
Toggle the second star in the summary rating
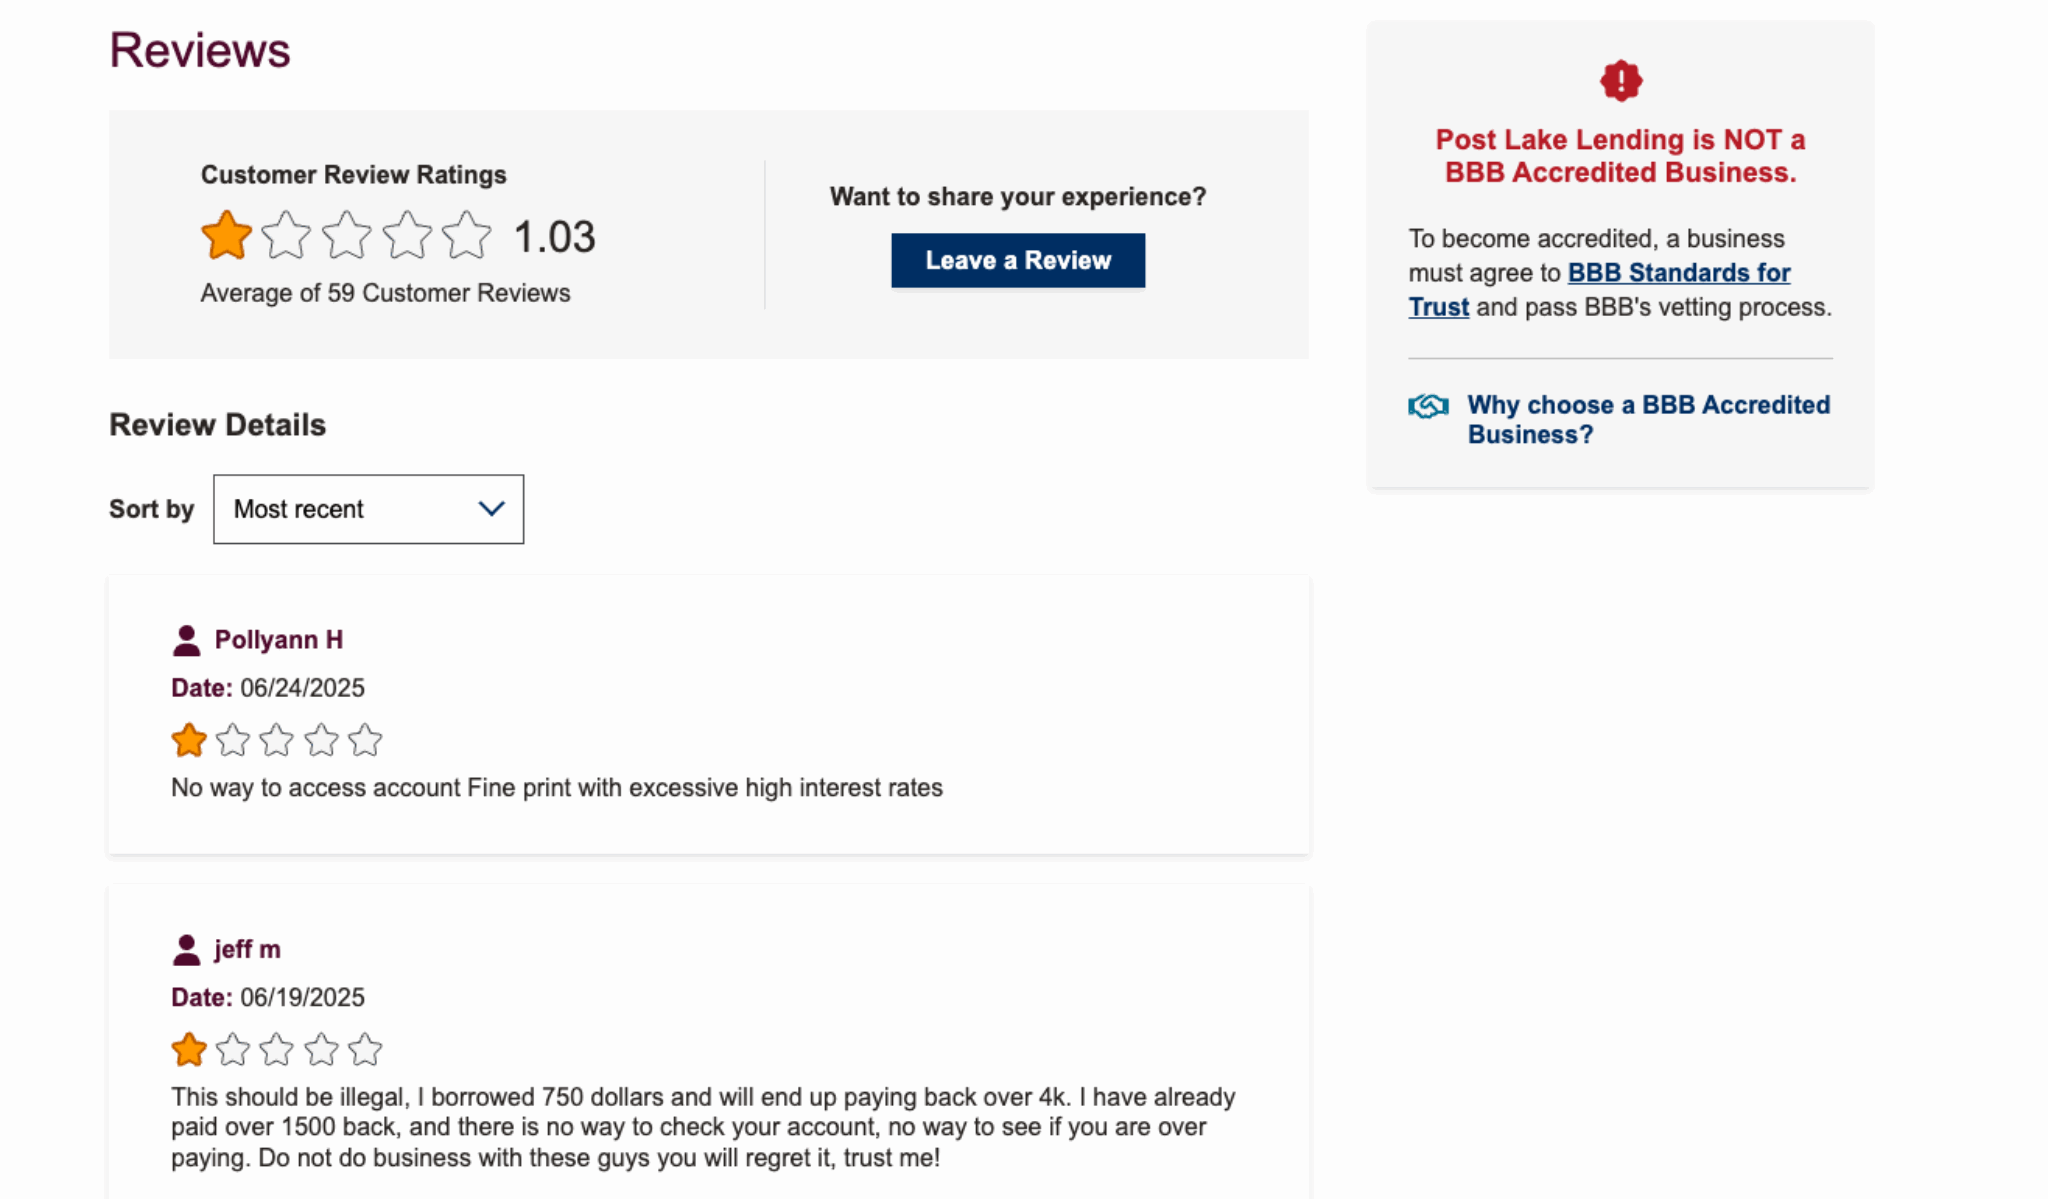click(x=286, y=235)
